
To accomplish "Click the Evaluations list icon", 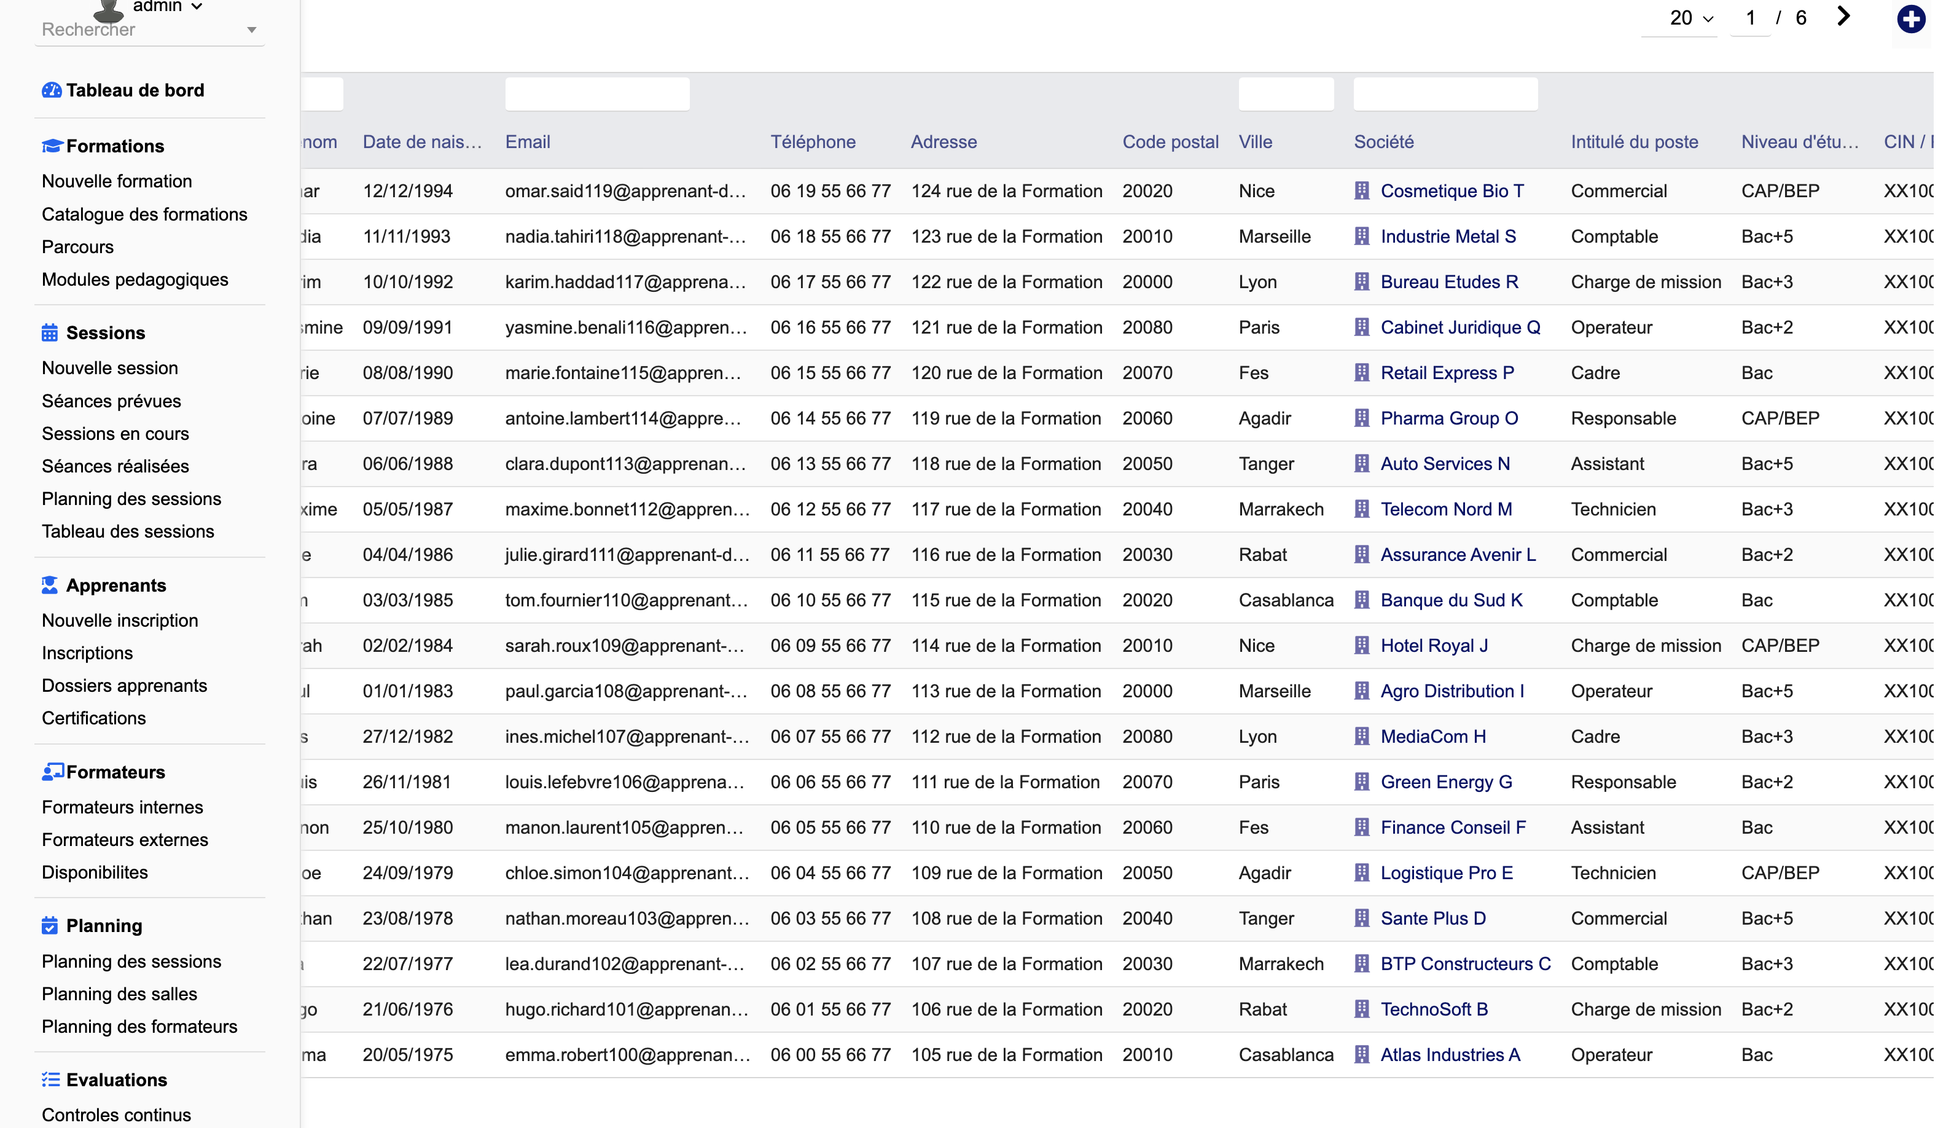I will coord(51,1080).
